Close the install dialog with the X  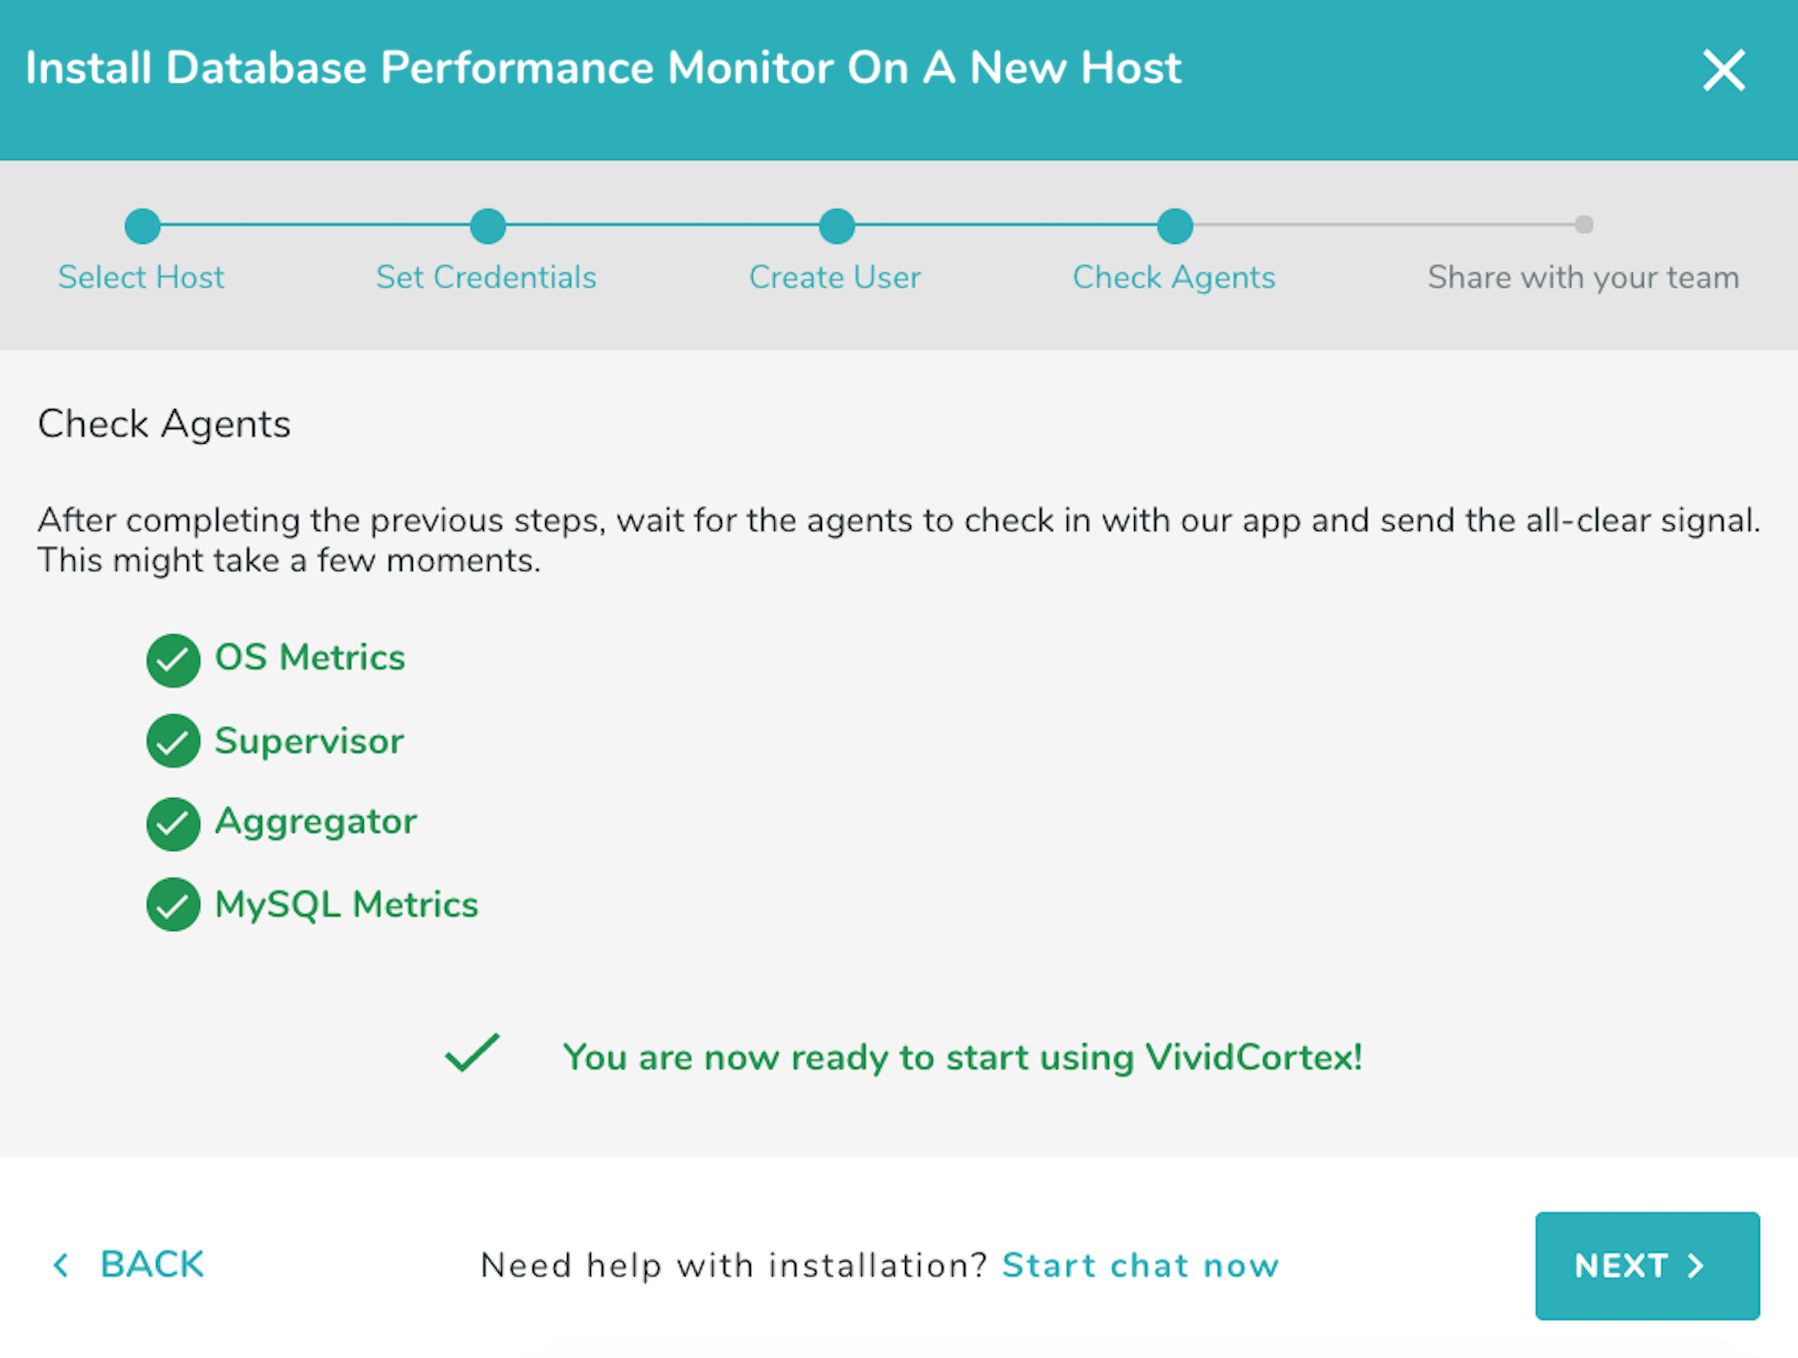click(1723, 71)
